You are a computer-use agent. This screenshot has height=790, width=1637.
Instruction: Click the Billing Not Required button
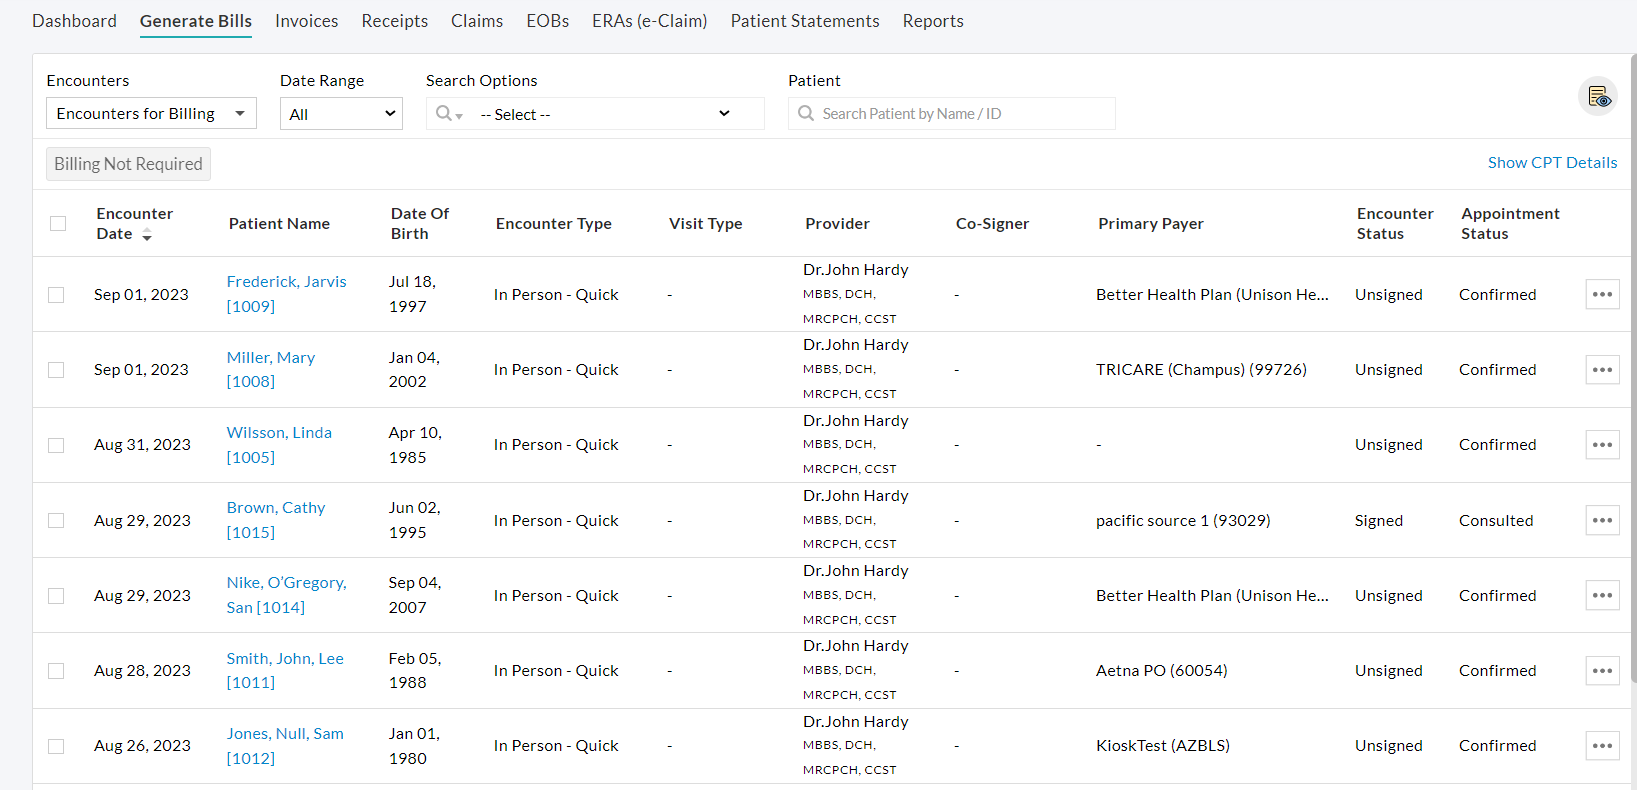click(x=128, y=164)
